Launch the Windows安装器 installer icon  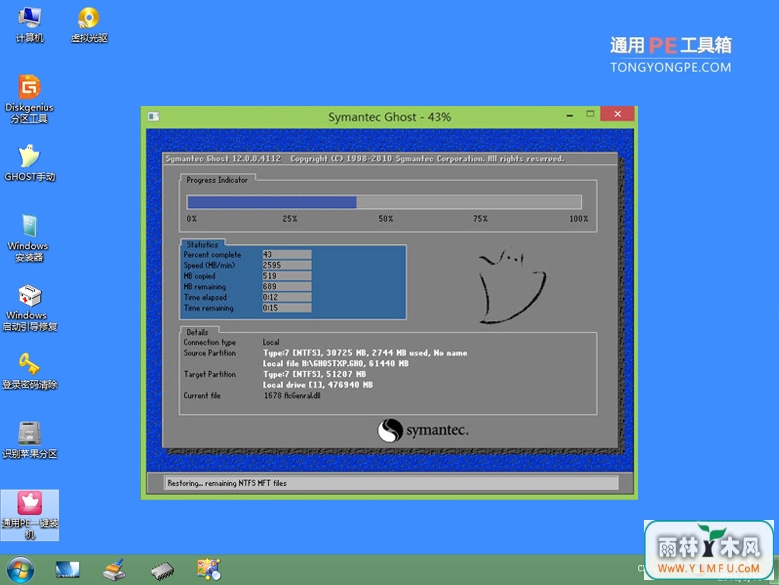(x=28, y=238)
